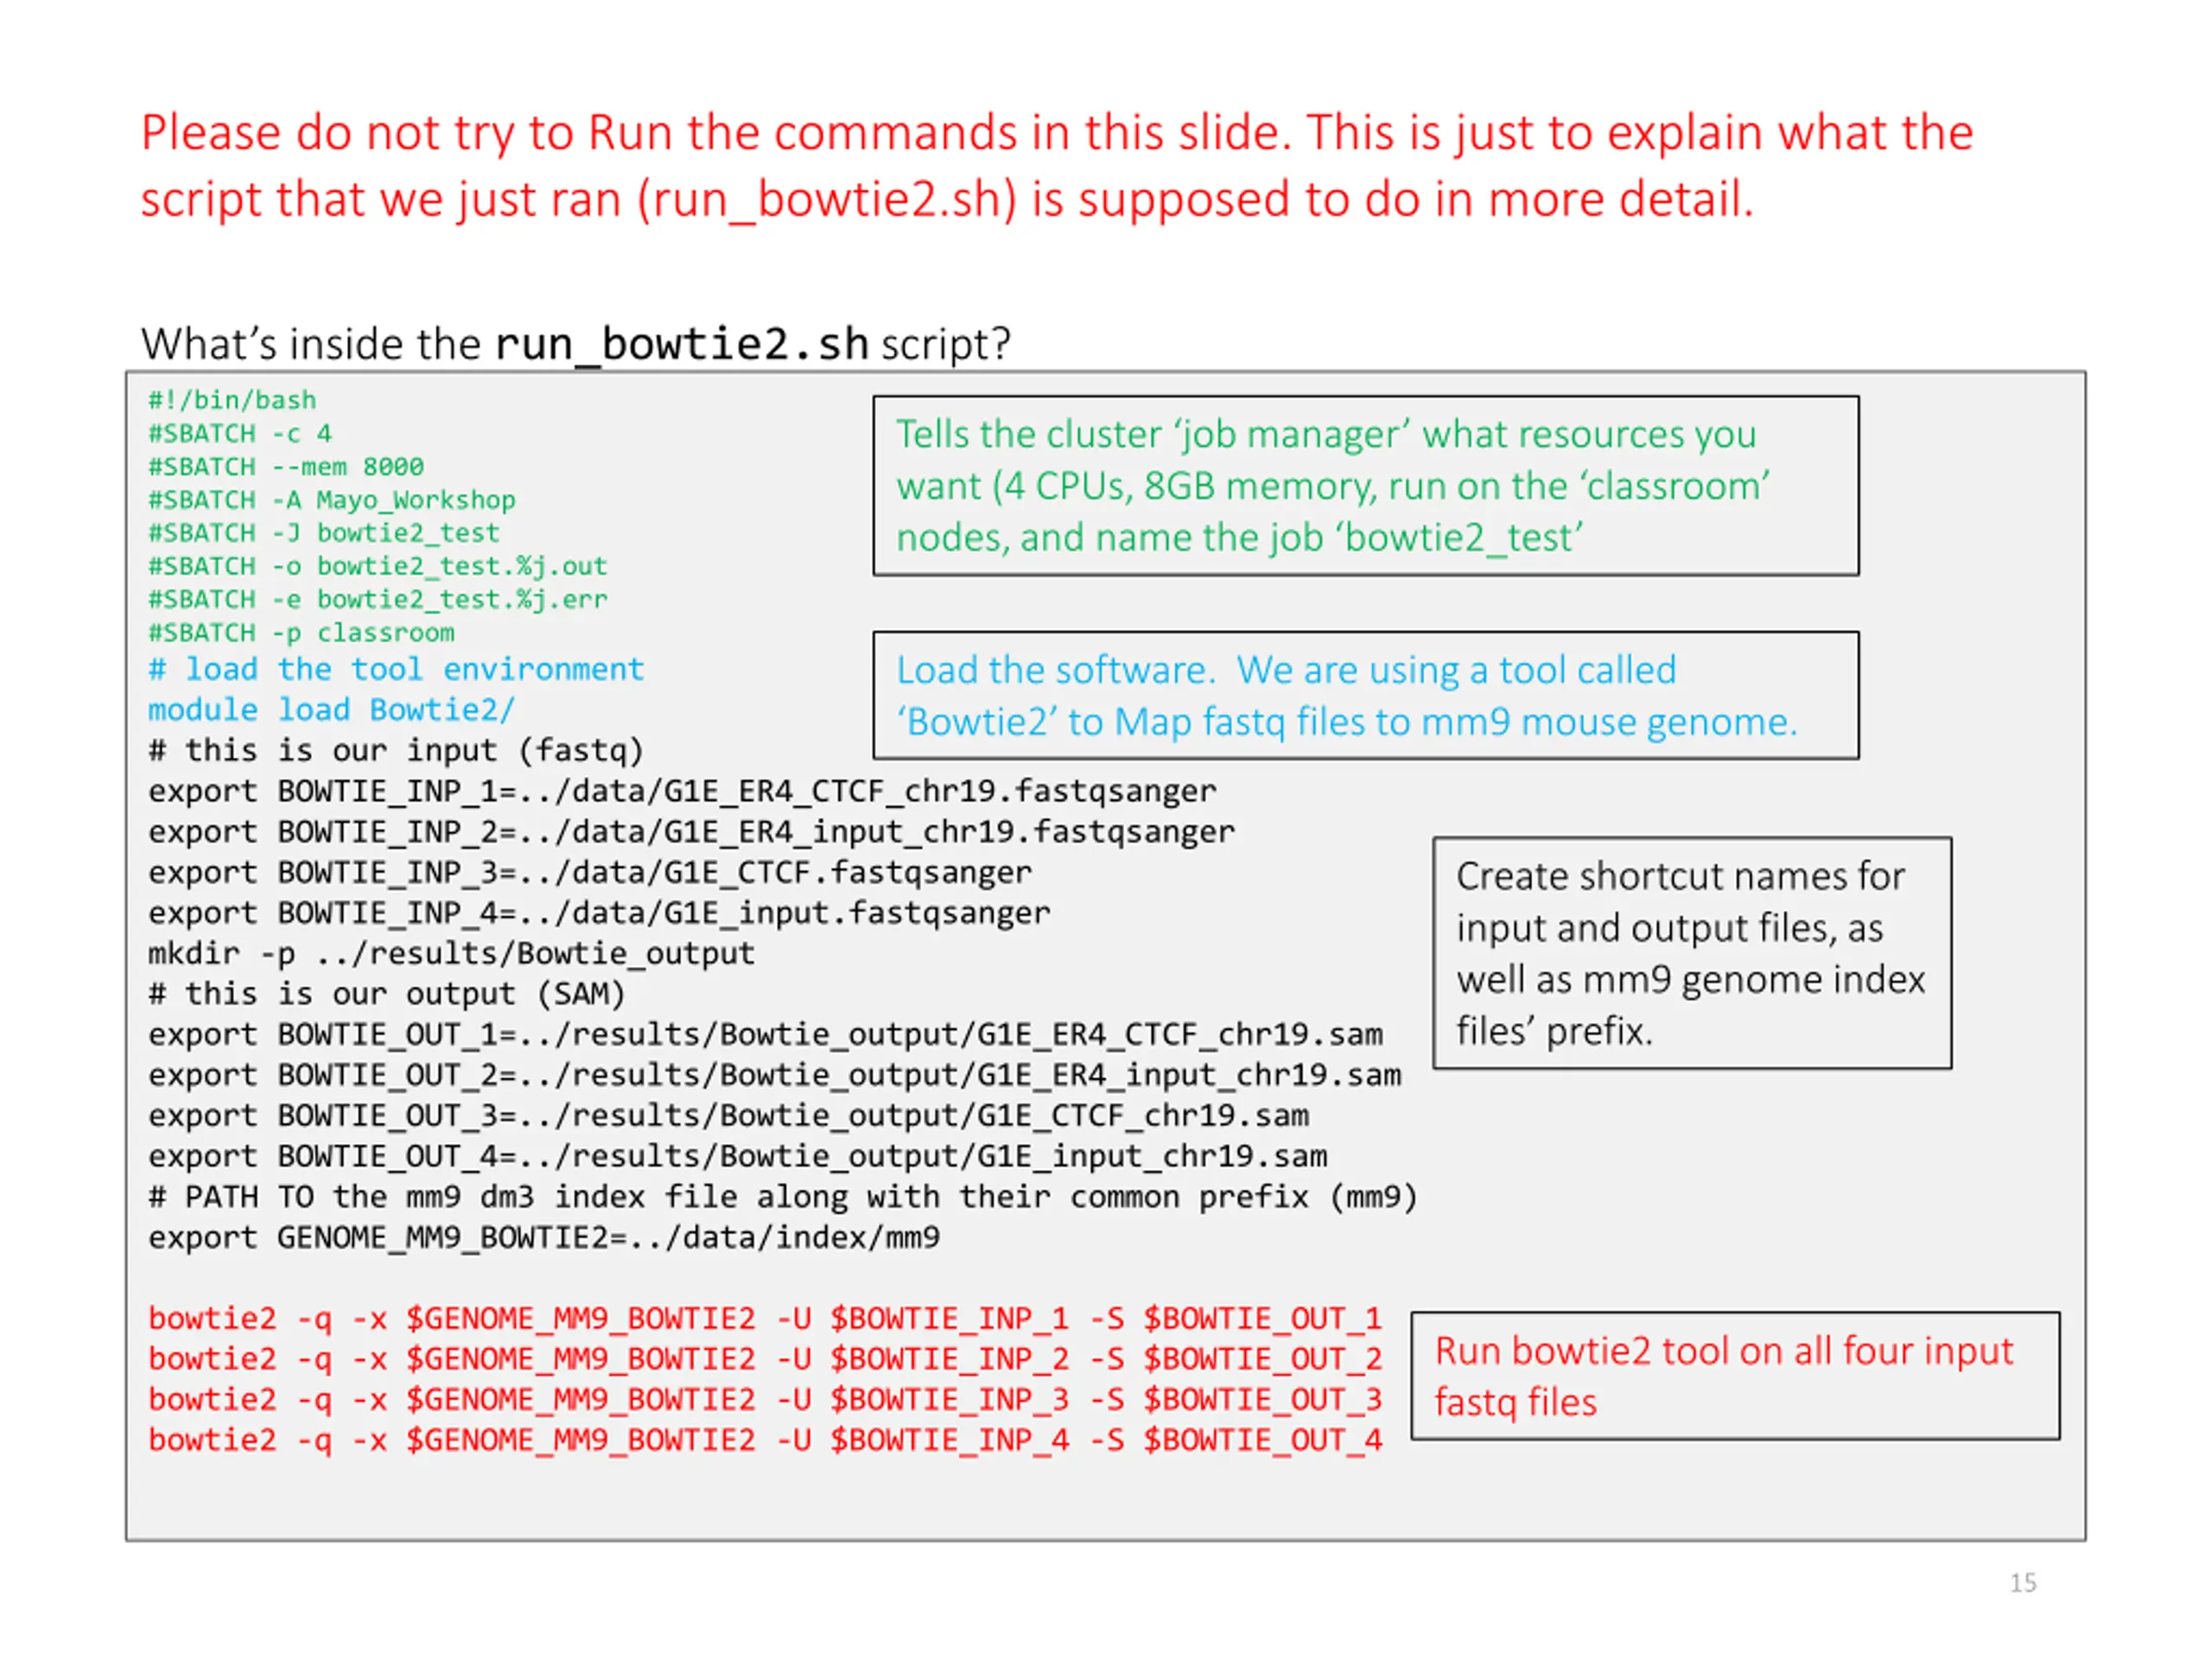
Task: Select the green job manager explanation box
Action: [x=1365, y=486]
